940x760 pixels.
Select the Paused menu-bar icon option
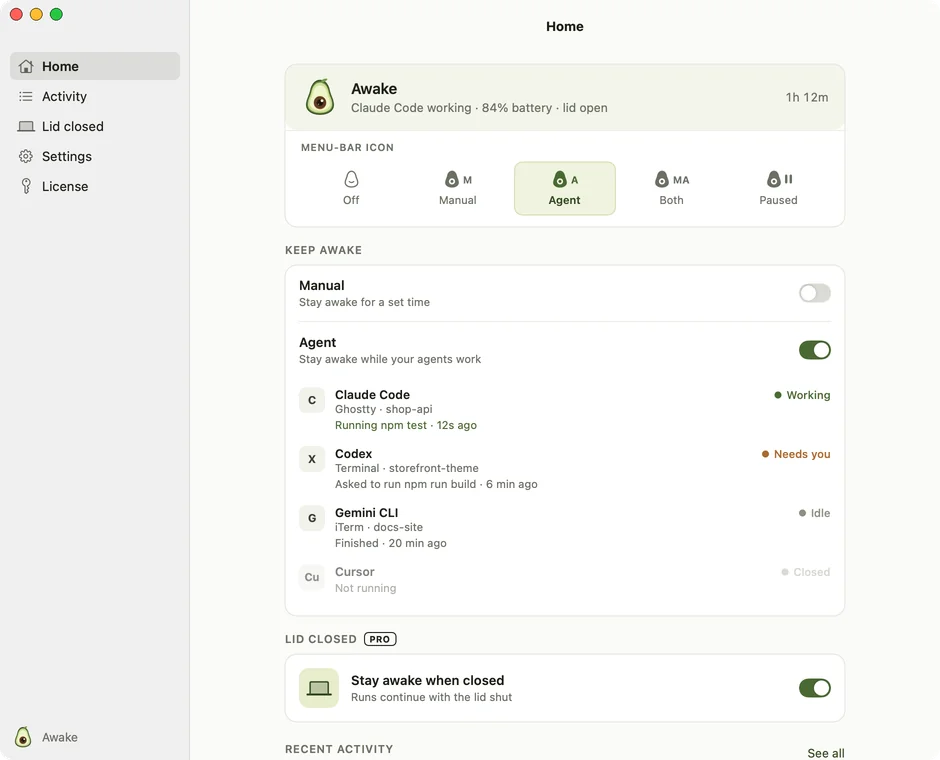[x=778, y=188]
